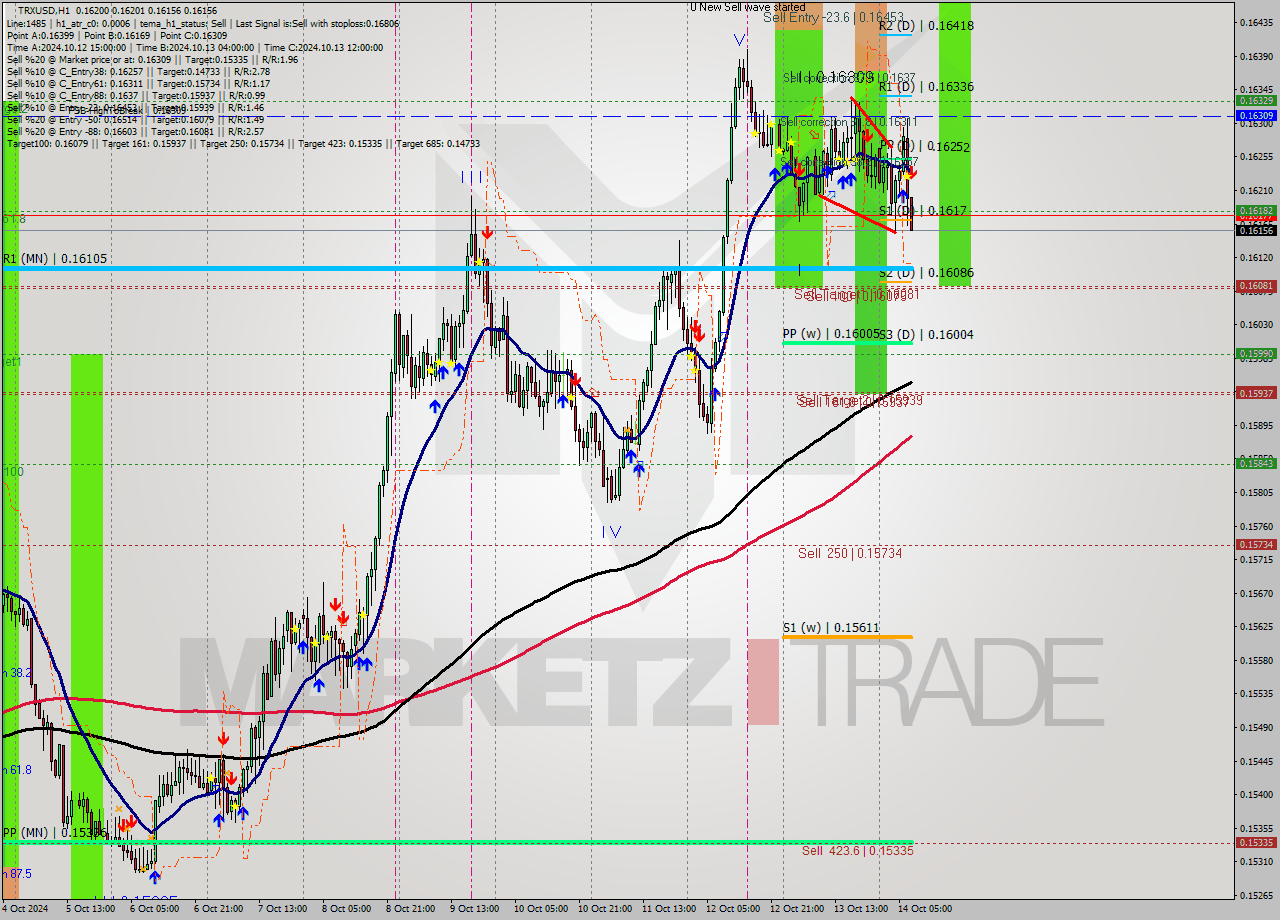Select the '10 Oct 05:00' time axis label

click(540, 909)
